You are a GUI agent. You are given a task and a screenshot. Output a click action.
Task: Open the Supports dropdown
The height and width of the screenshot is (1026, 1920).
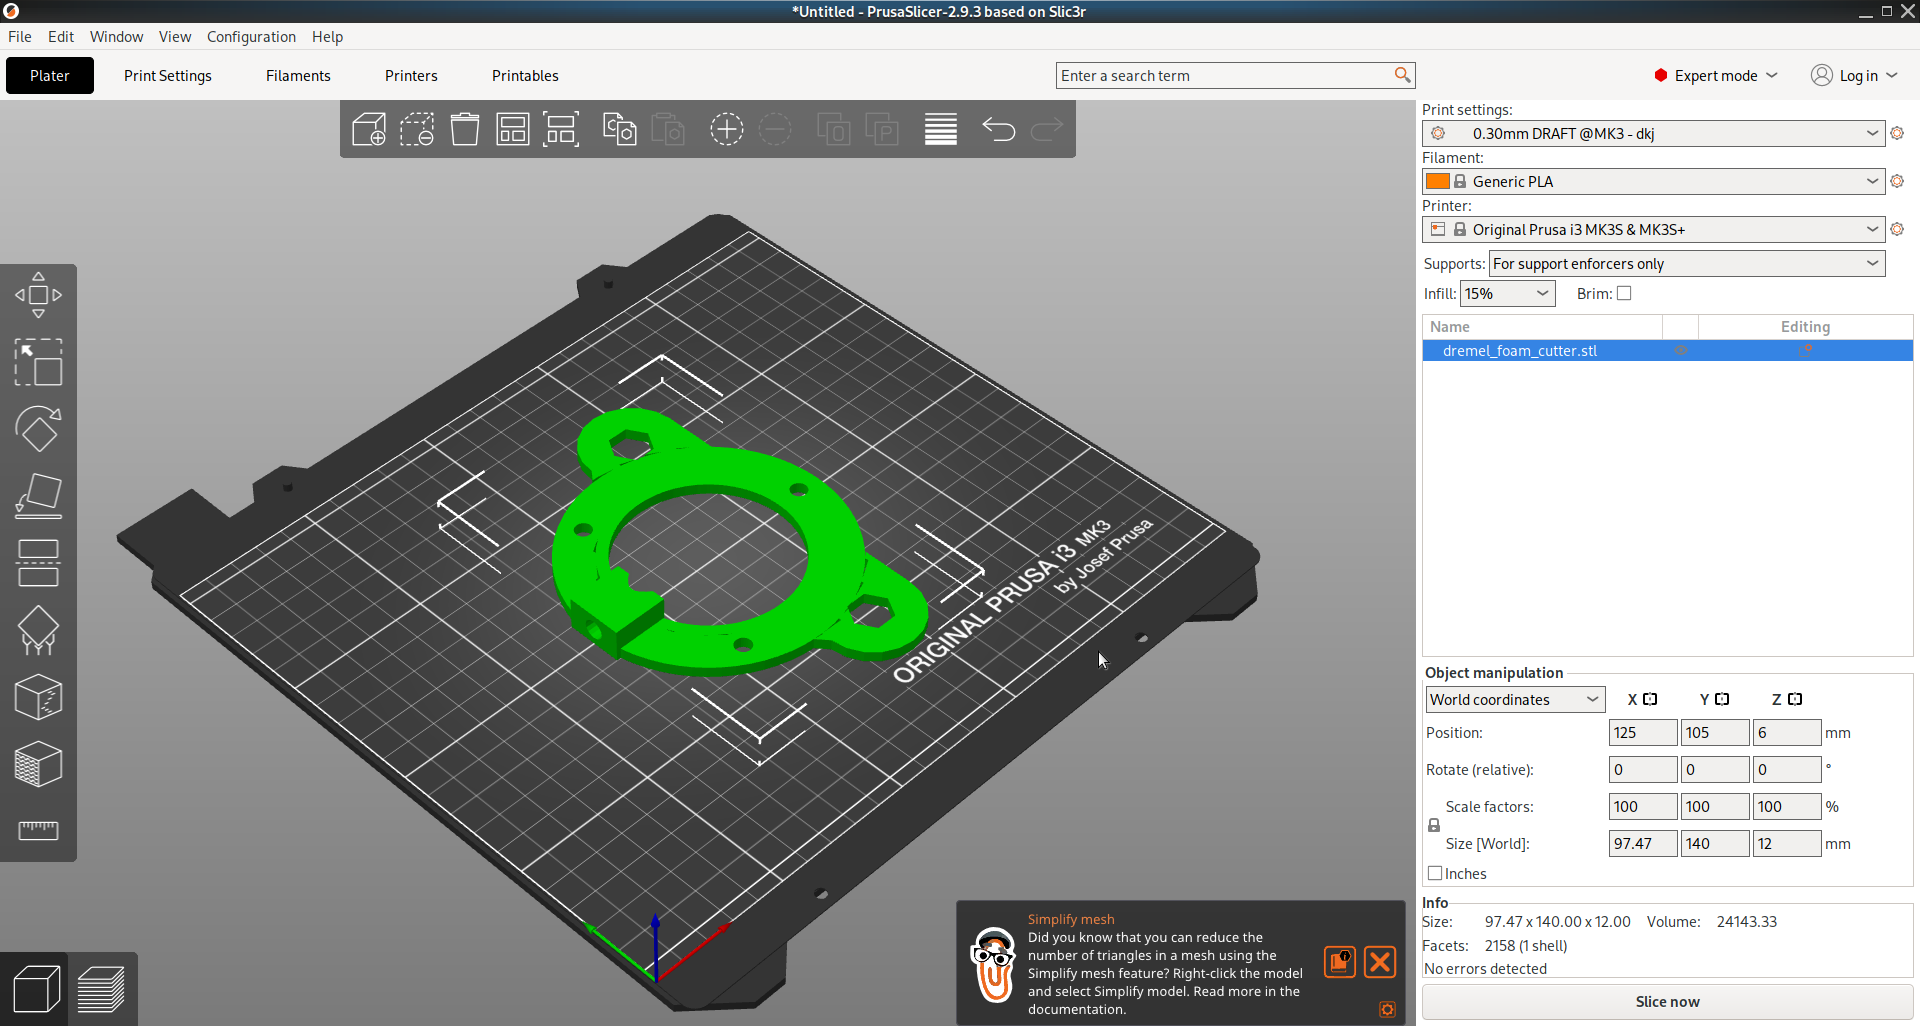tap(1686, 264)
